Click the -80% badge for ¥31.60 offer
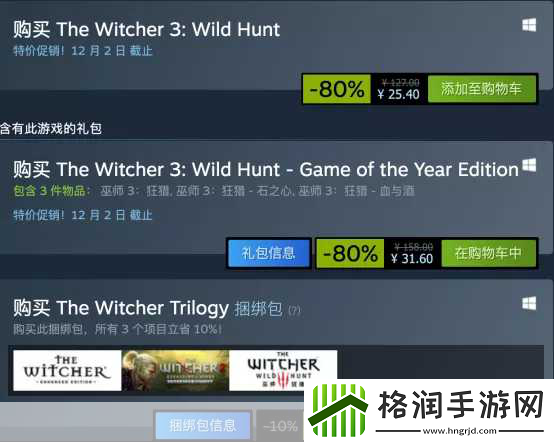This screenshot has width=554, height=442. coord(350,253)
